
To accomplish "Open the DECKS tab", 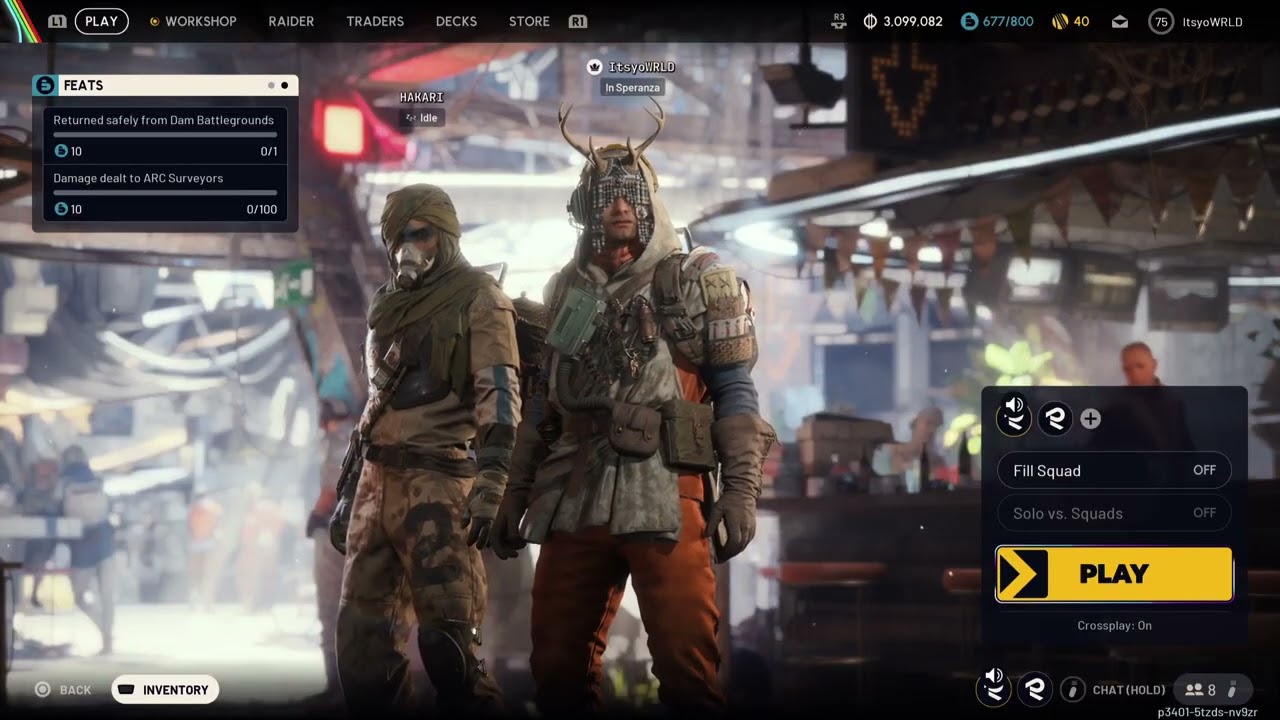I will pyautogui.click(x=456, y=21).
